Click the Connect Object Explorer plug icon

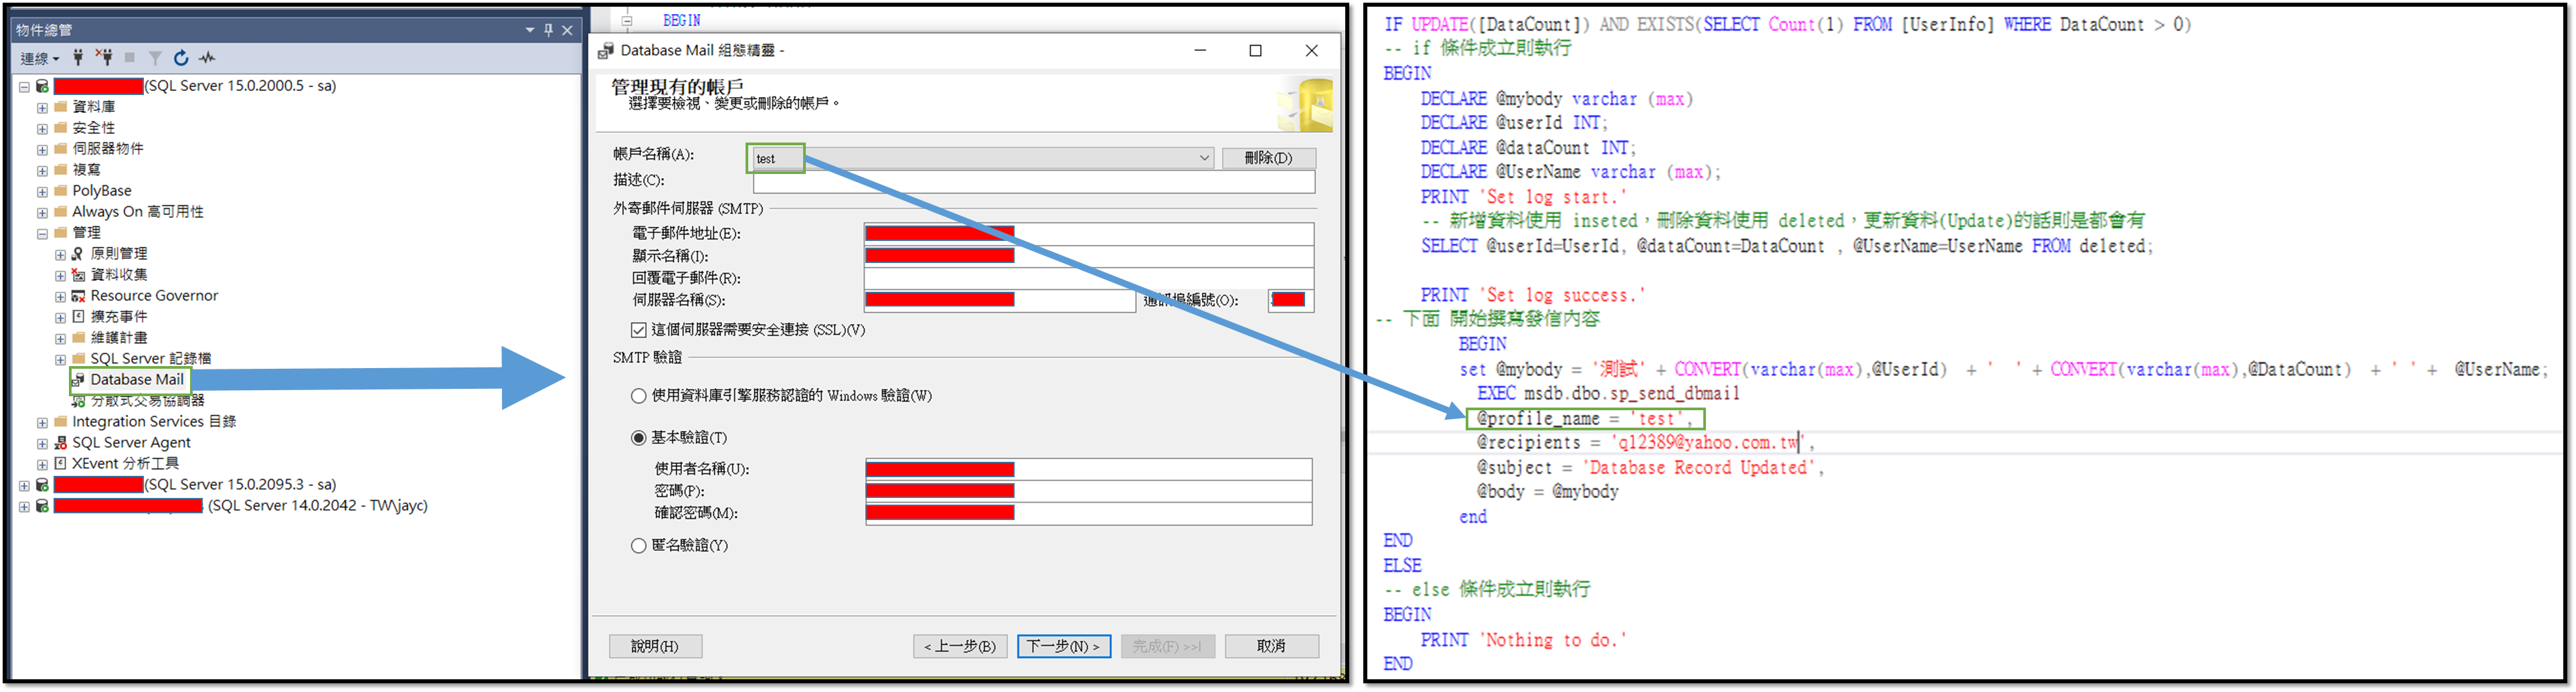(x=78, y=58)
